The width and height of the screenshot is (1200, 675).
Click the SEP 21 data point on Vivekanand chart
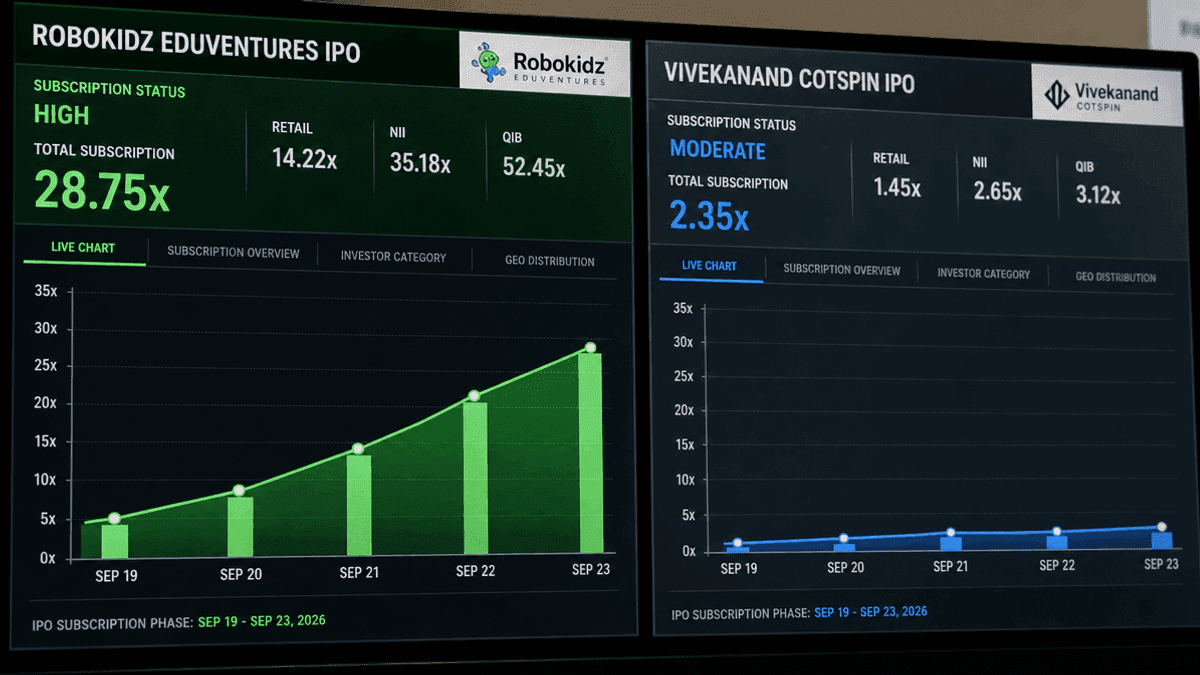(x=950, y=533)
